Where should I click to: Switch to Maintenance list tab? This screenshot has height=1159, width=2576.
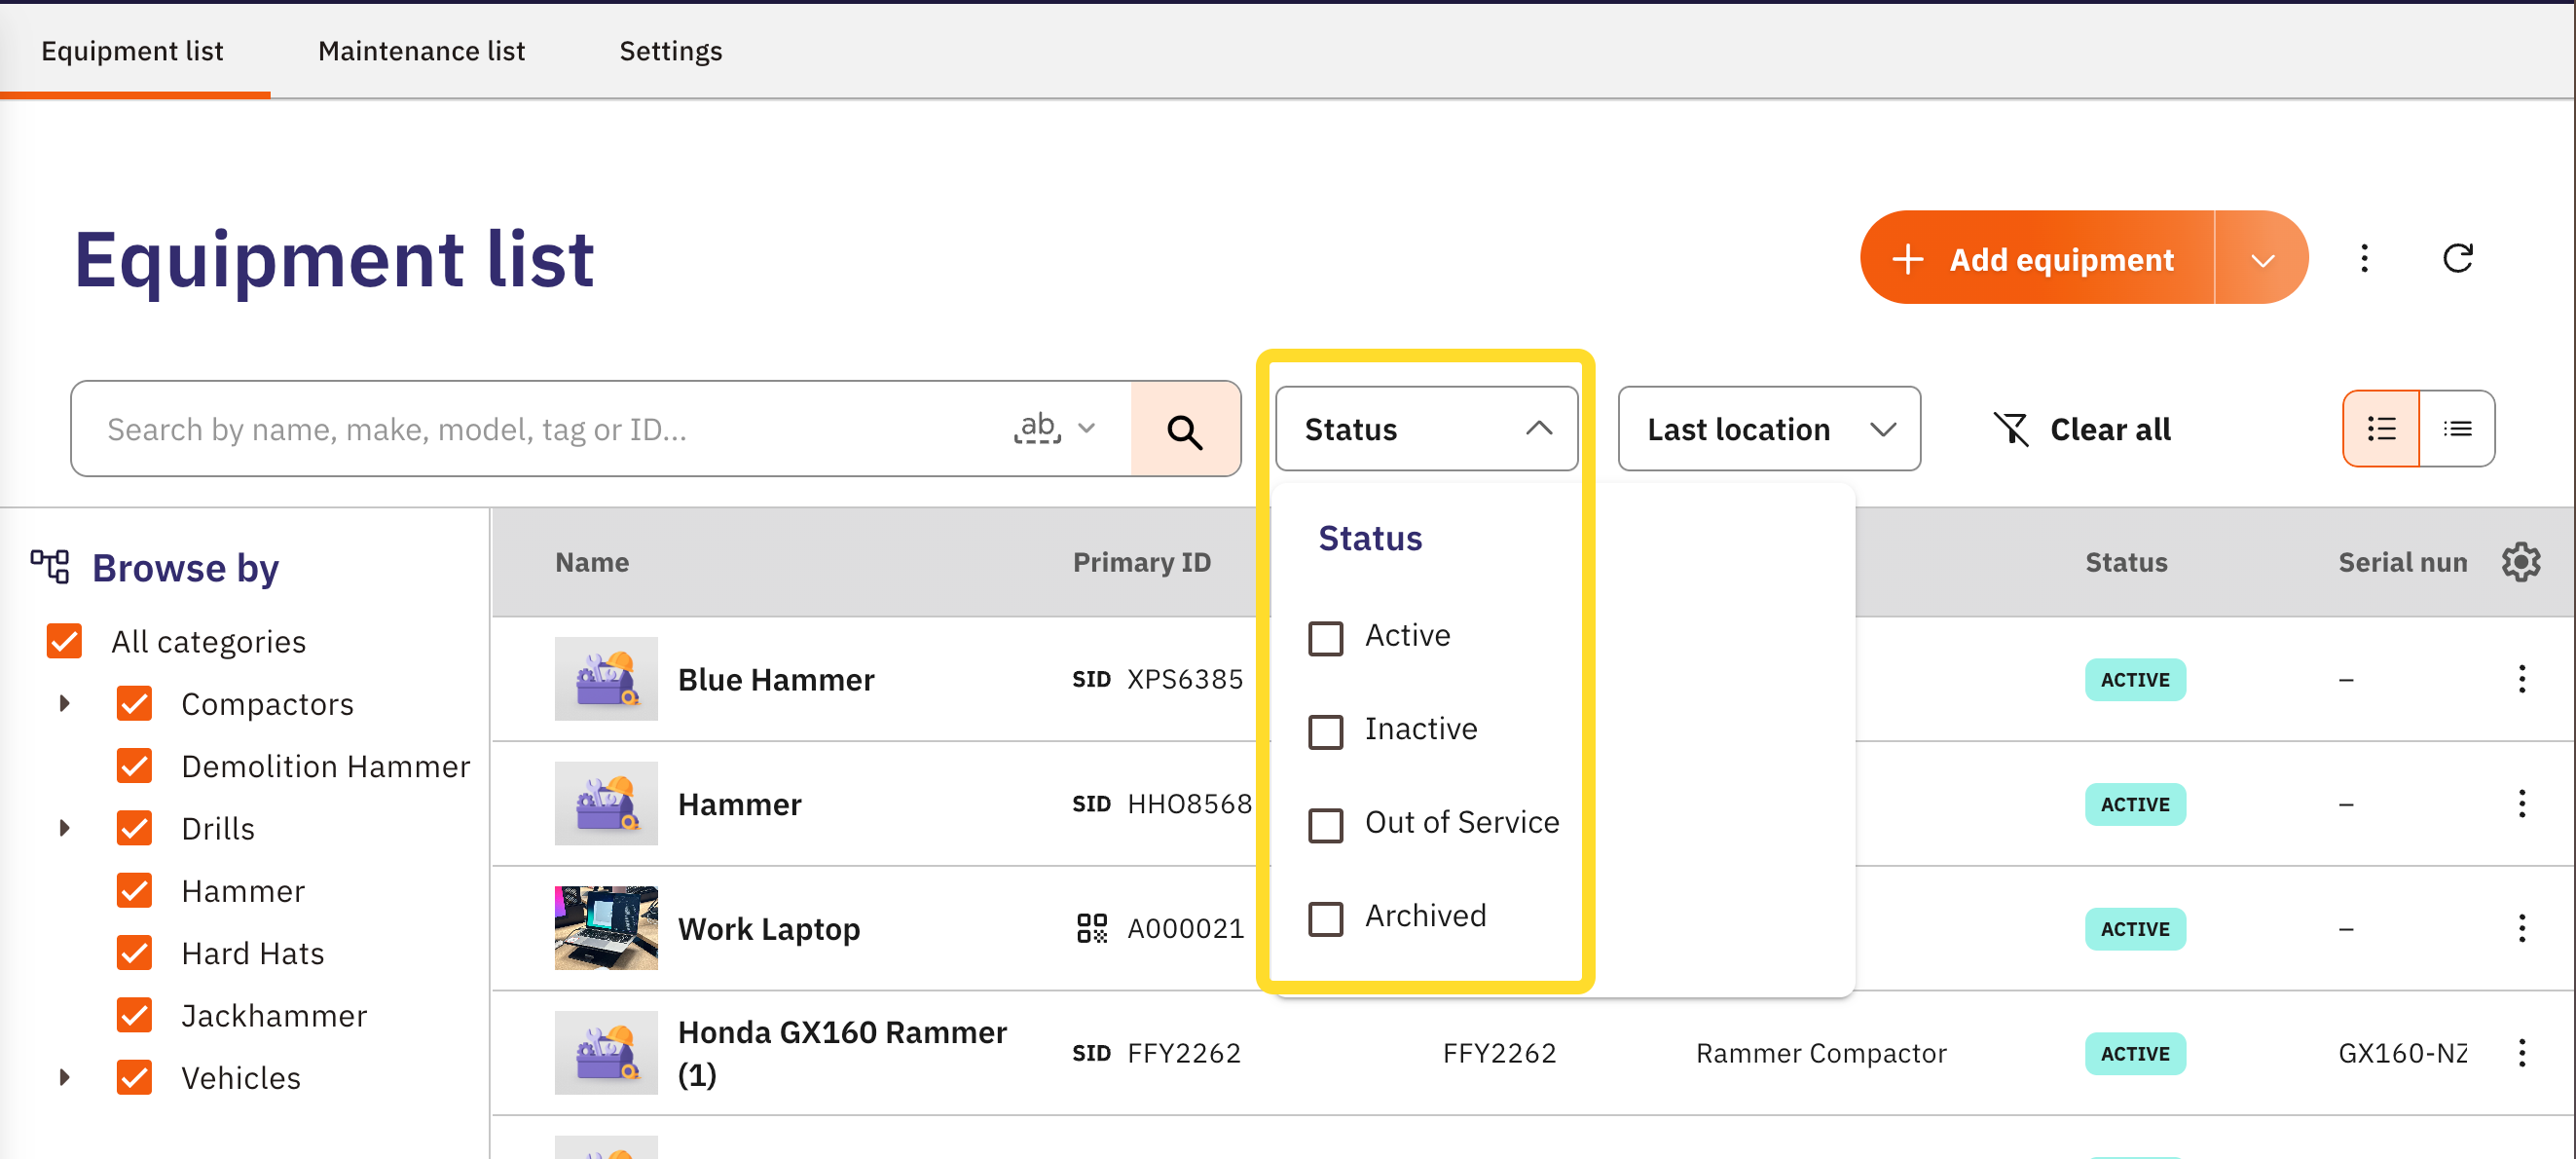(x=421, y=51)
